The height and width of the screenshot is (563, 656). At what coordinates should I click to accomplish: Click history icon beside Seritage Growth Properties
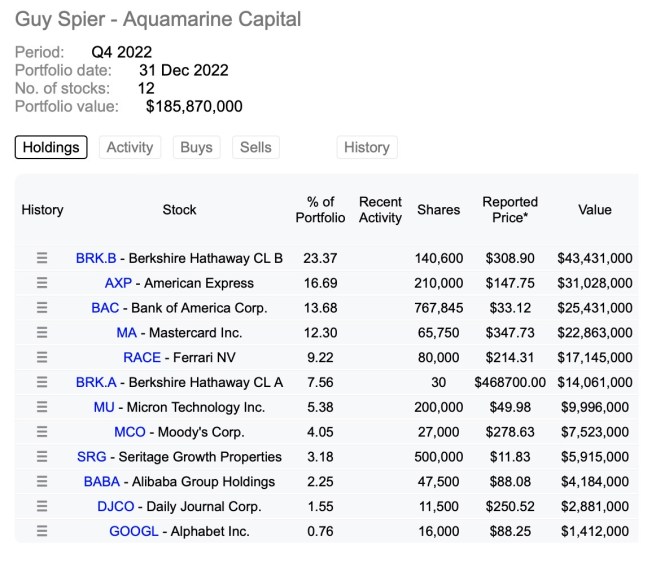(42, 456)
